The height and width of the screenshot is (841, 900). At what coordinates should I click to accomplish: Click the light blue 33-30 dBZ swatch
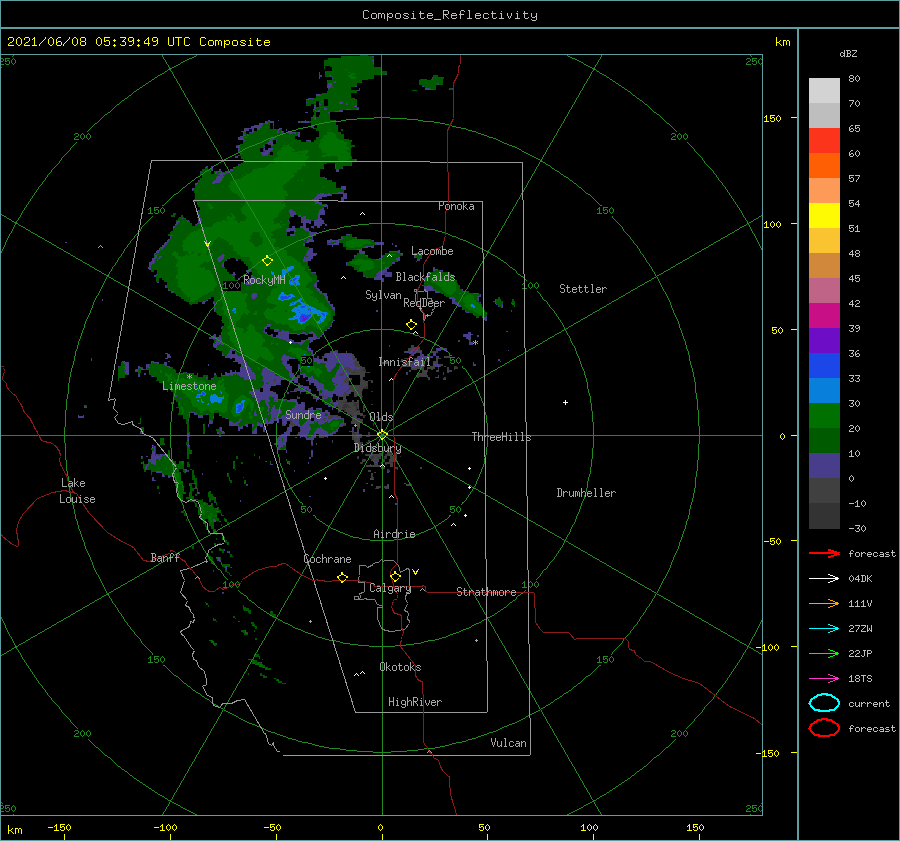[824, 390]
